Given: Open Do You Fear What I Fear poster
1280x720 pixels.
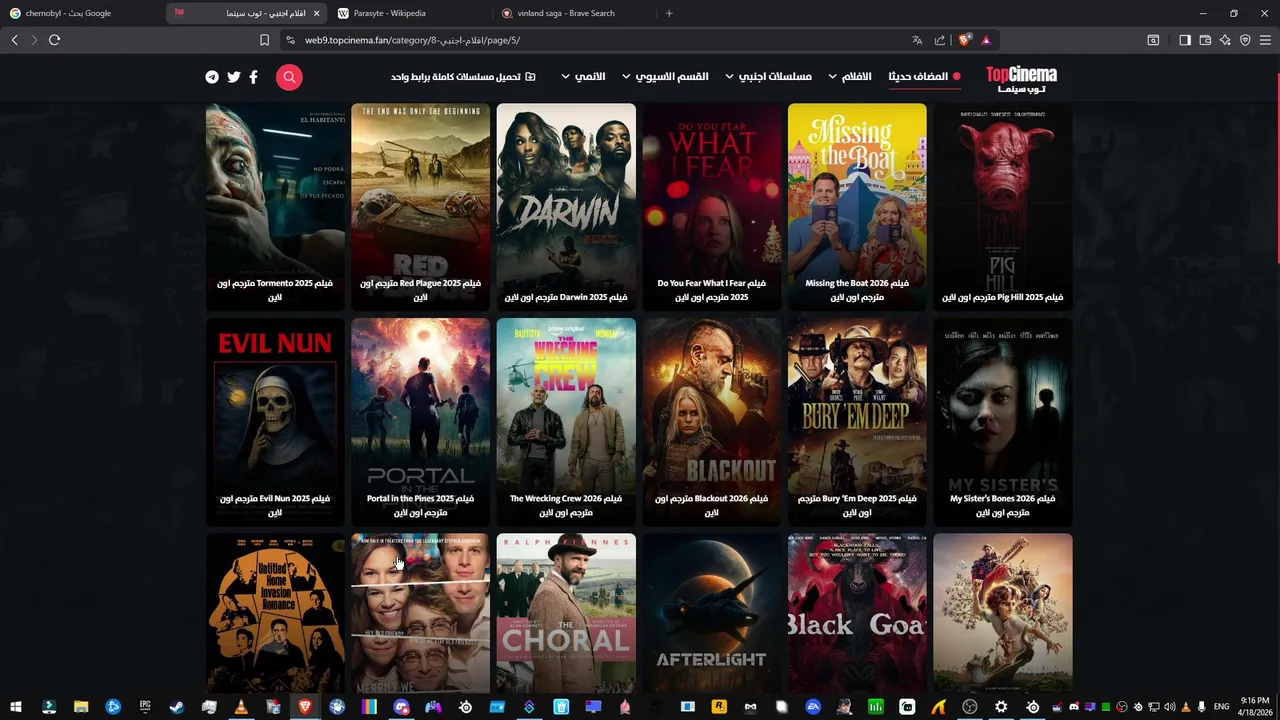Looking at the screenshot, I should (712, 207).
